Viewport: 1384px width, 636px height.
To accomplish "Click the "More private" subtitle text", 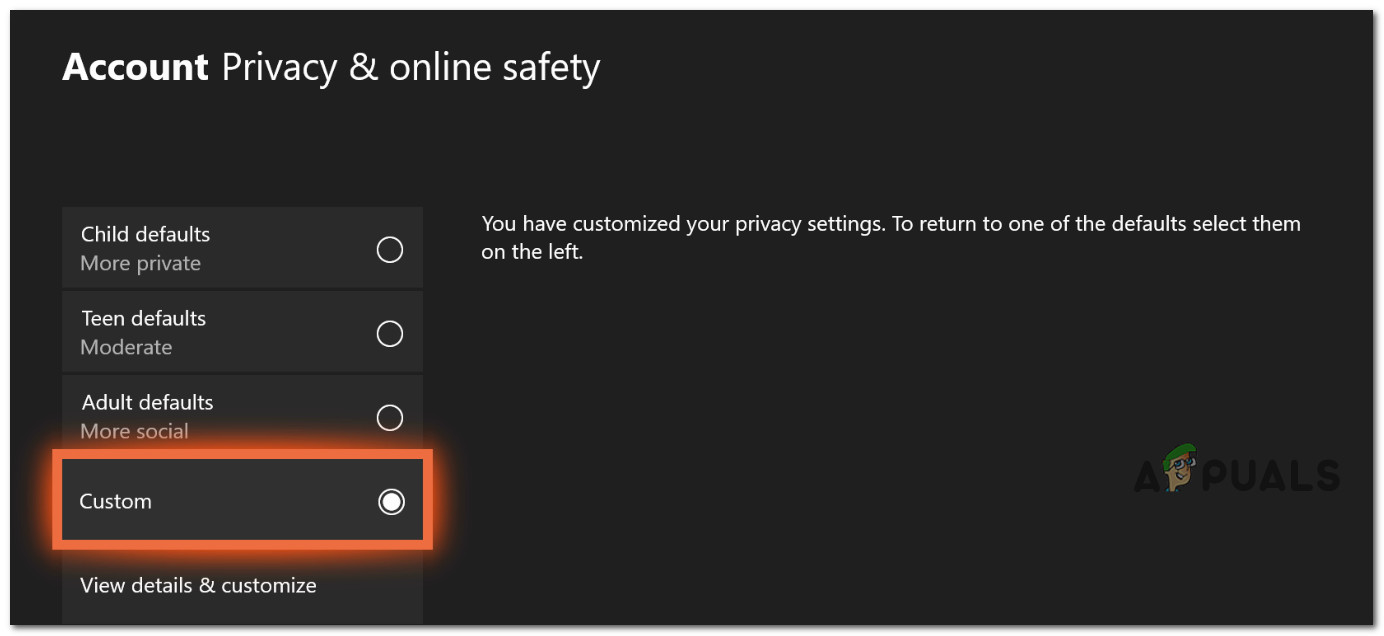I will tap(140, 263).
